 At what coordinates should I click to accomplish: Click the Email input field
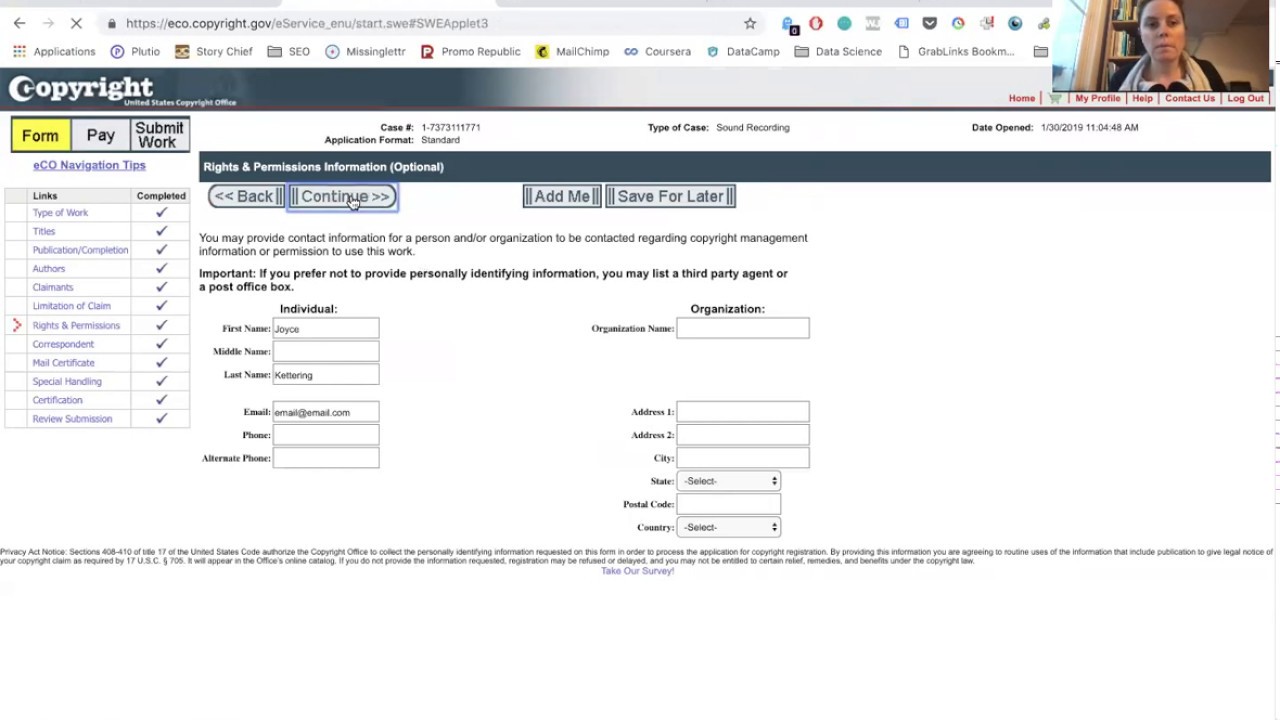326,412
